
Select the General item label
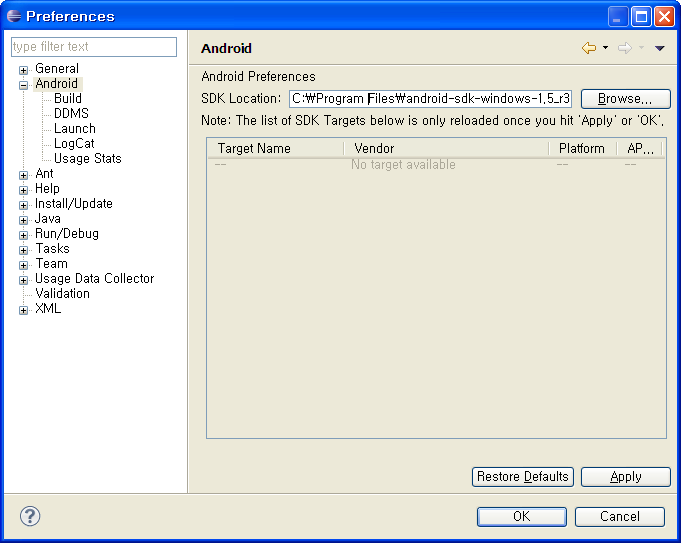click(x=57, y=69)
